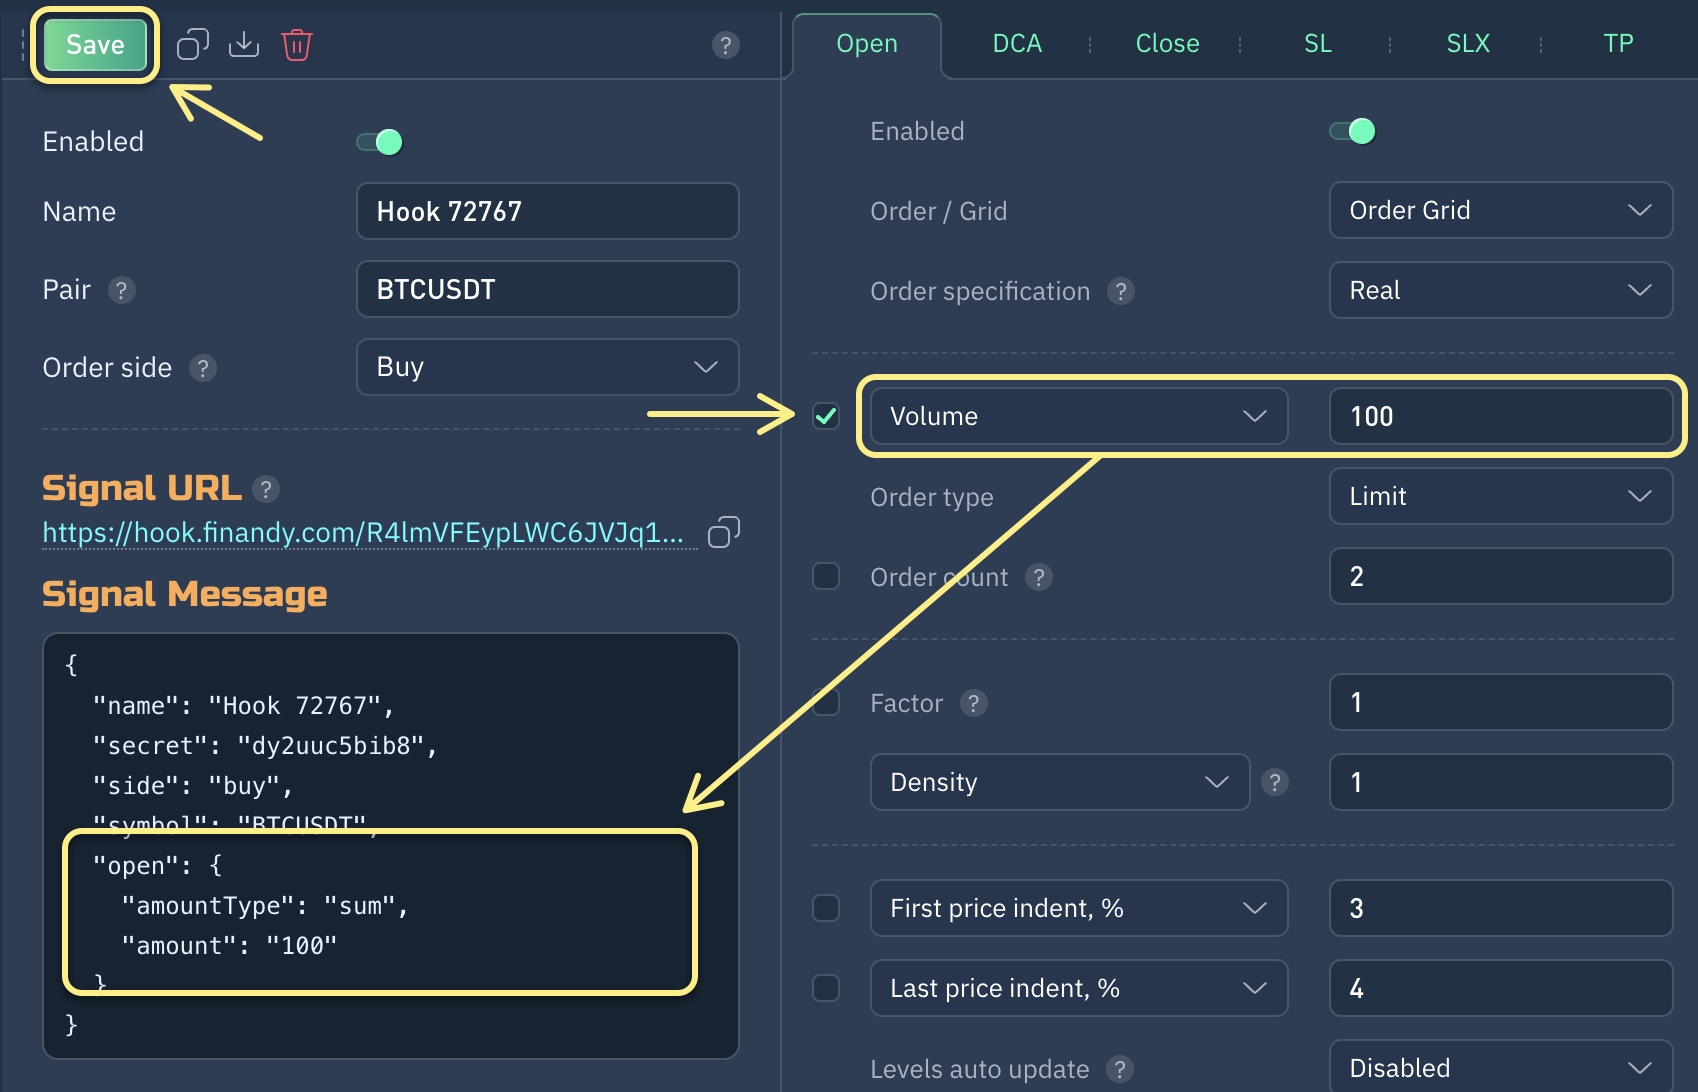The width and height of the screenshot is (1698, 1092).
Task: Click the "side": "buy" line
Action: [192, 786]
